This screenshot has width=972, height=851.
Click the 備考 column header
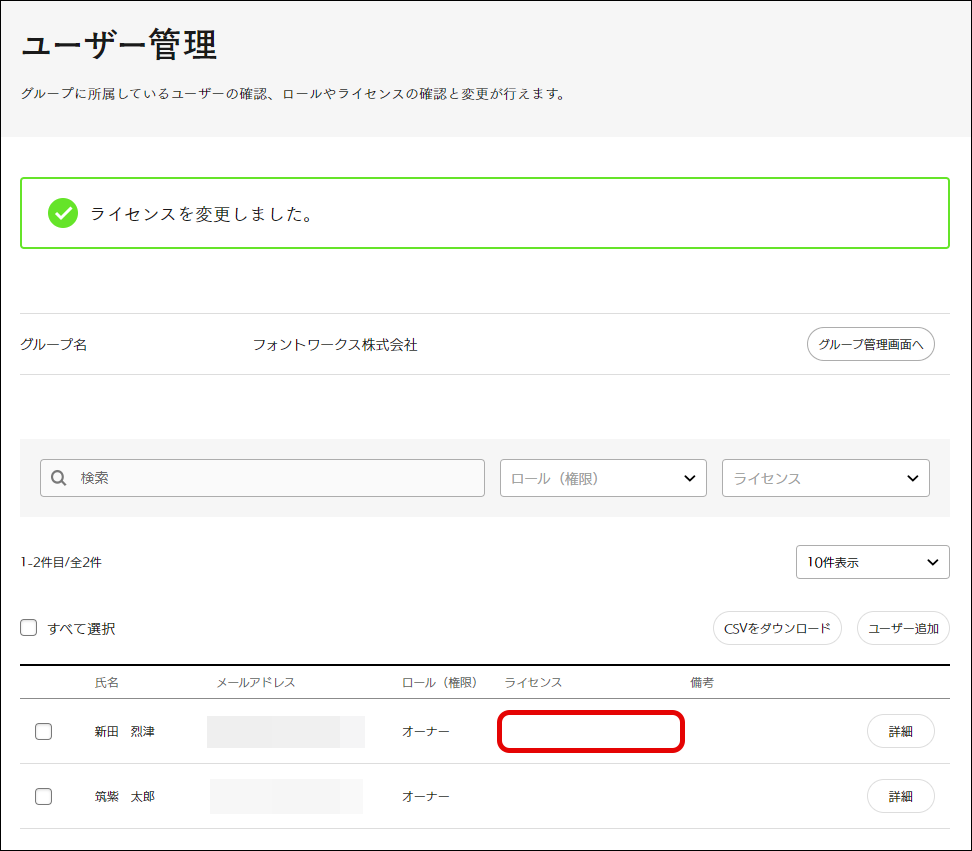coord(702,682)
